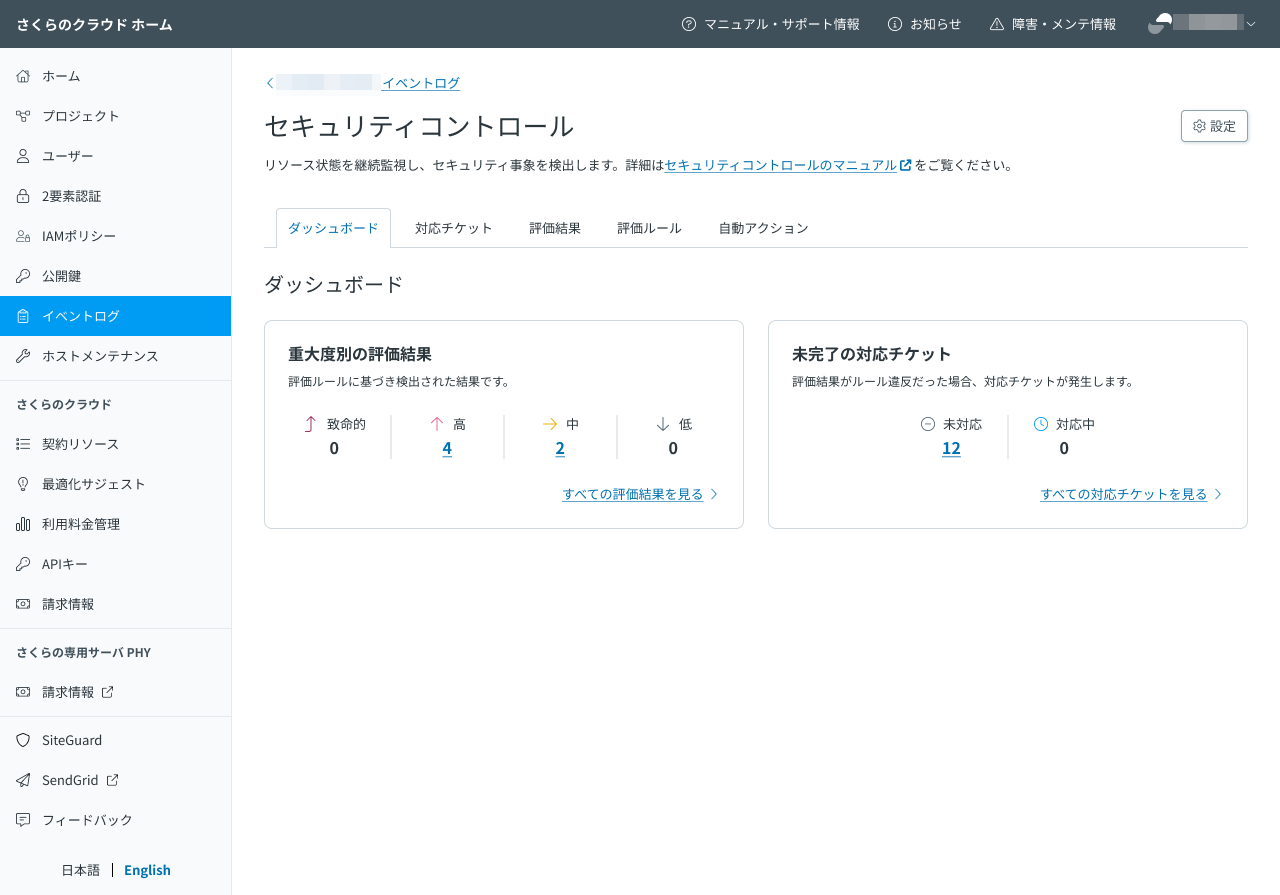The image size is (1280, 895).
Task: Open two-factor authentication lock icon
Action: pyautogui.click(x=23, y=196)
